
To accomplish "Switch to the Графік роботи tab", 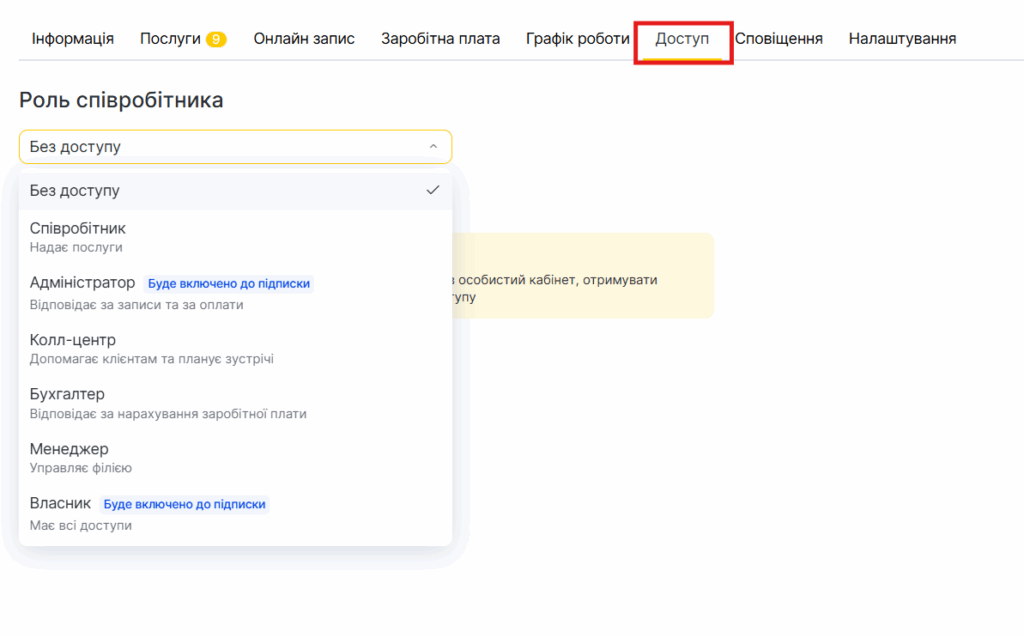I will [577, 39].
